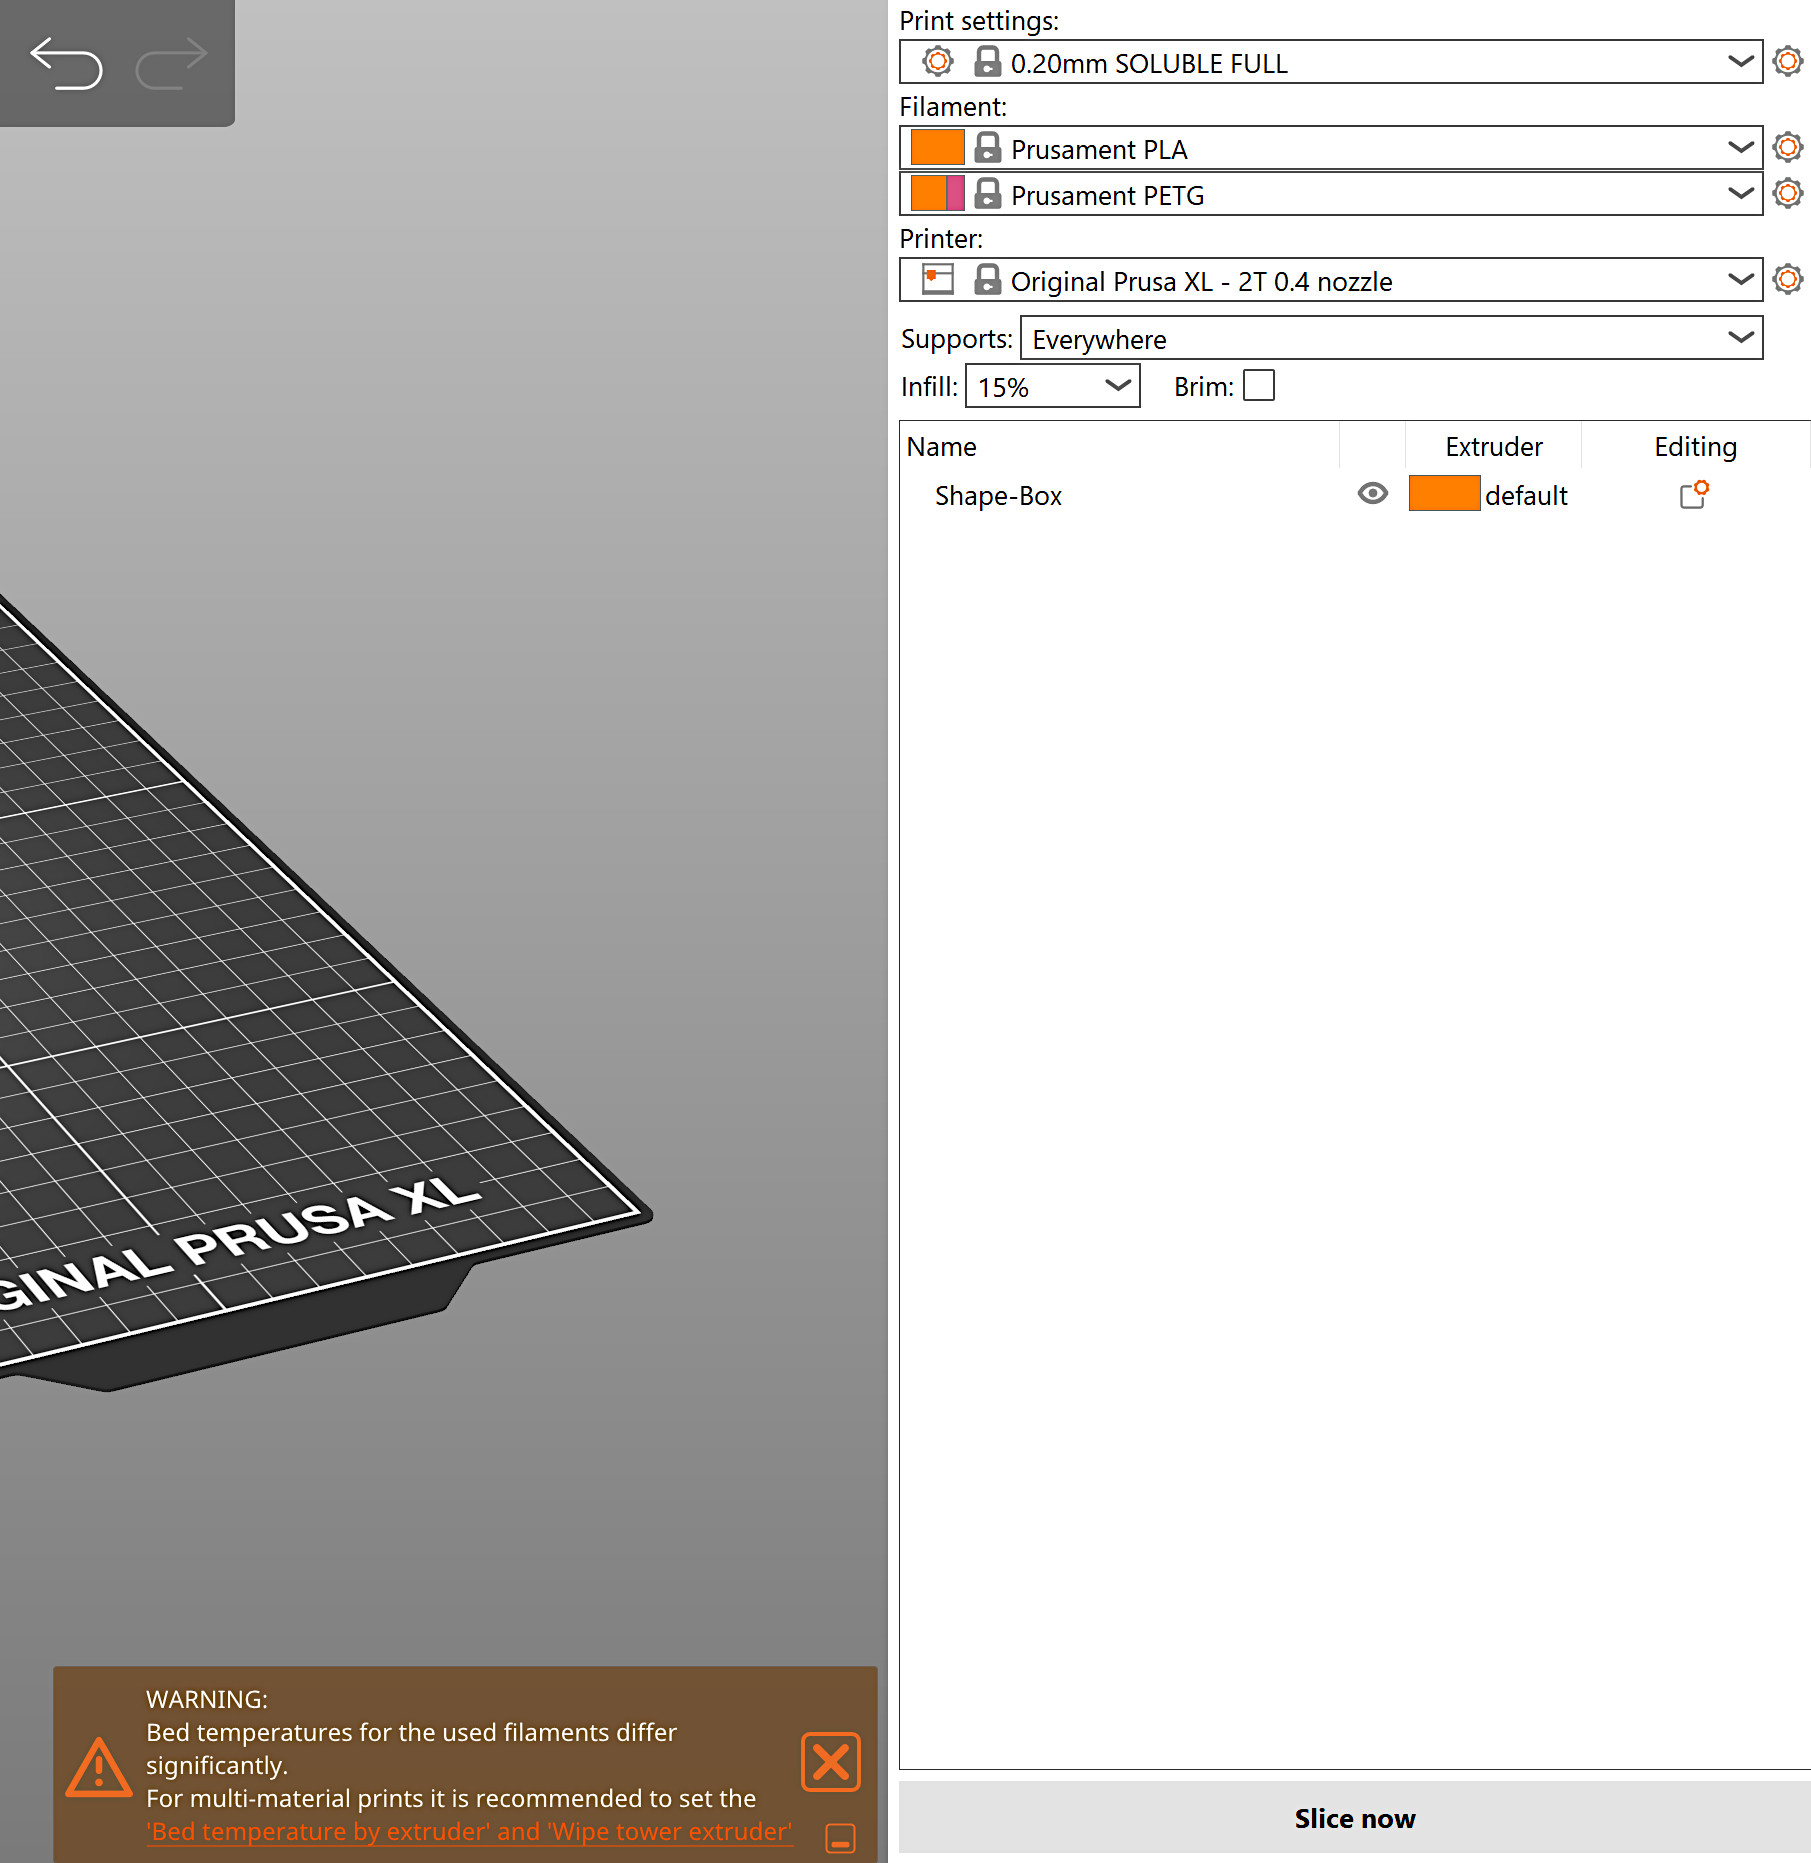This screenshot has height=1863, width=1811.
Task: Open print settings gear icon
Action: (x=1787, y=62)
